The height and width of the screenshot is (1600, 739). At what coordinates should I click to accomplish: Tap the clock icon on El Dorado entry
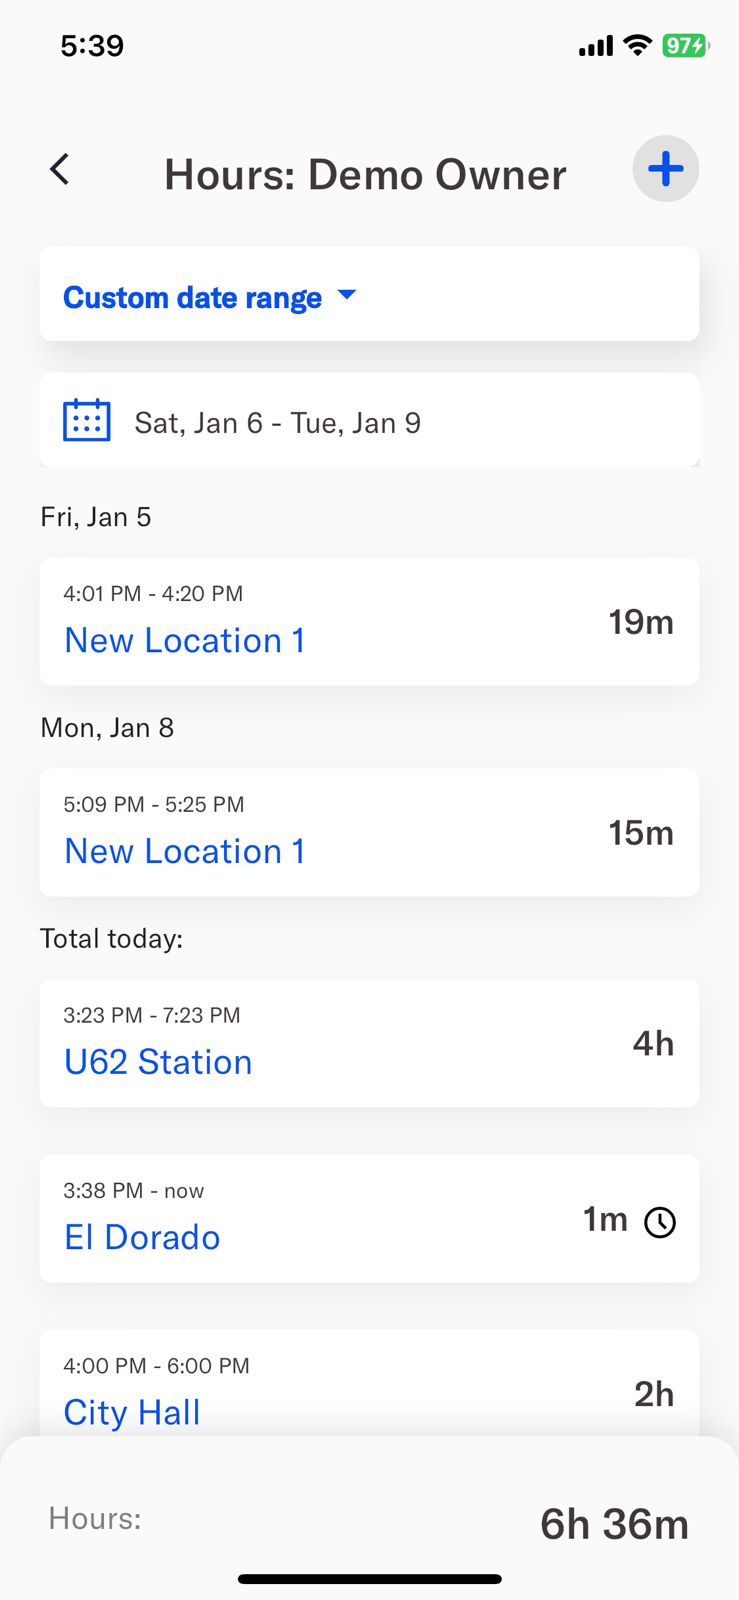click(x=660, y=1221)
